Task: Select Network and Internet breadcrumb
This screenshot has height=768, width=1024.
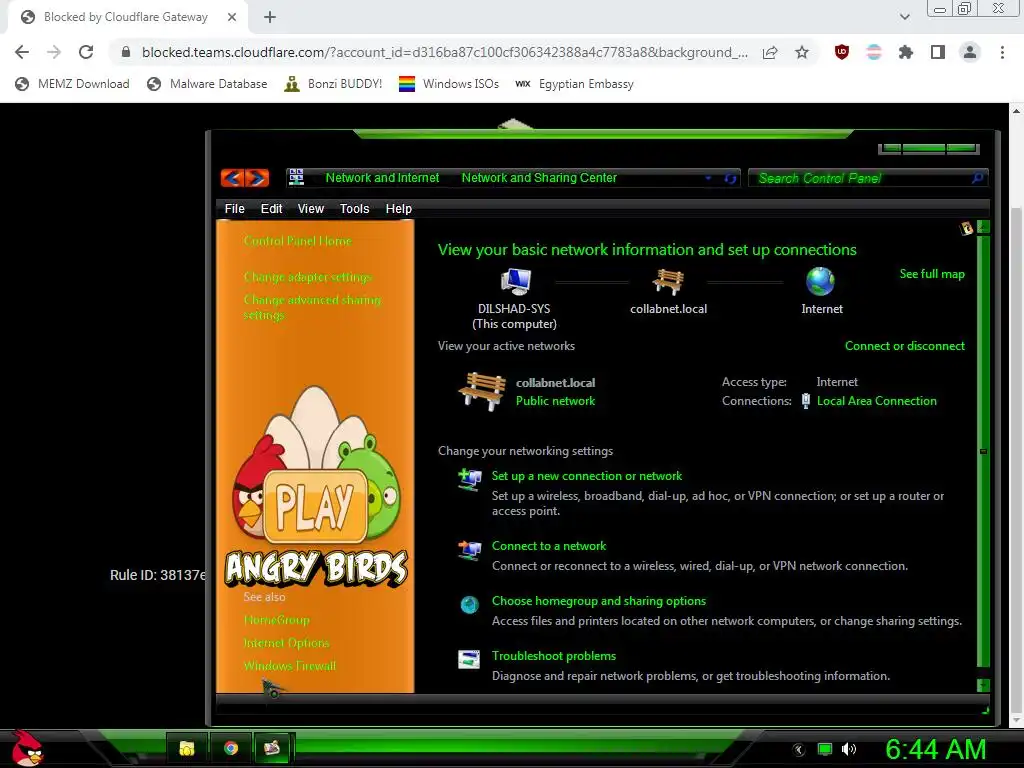Action: point(382,178)
